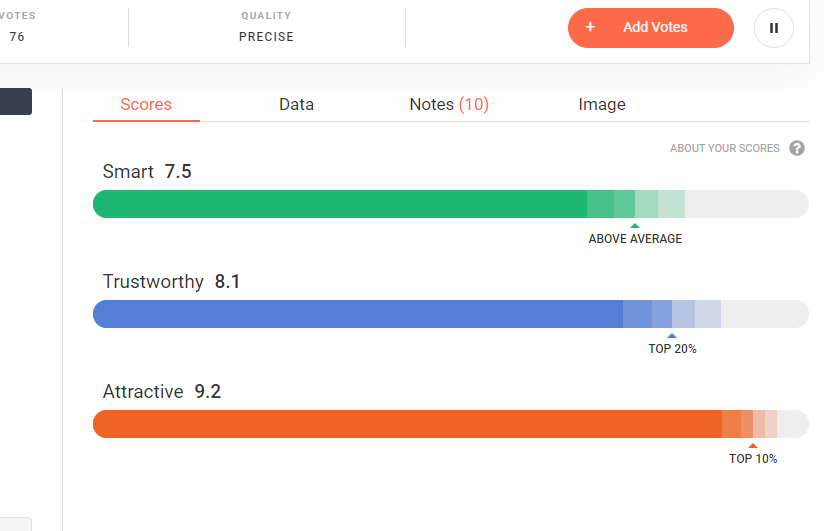Click the blue Top 20% marker triangle
Image resolution: width=824 pixels, height=531 pixels.
click(x=672, y=335)
